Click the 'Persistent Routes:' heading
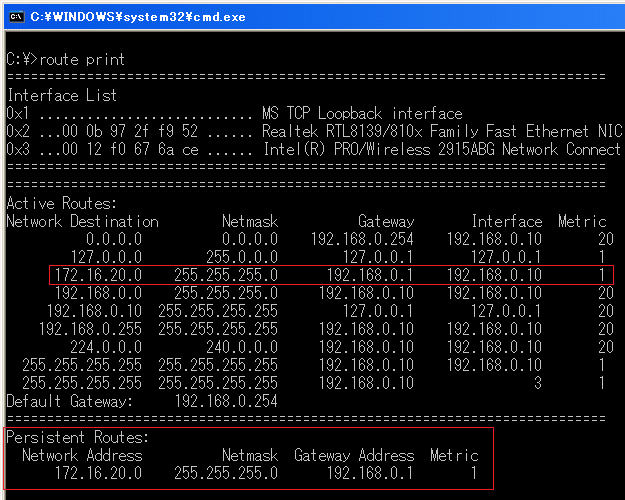Viewport: 625px width, 500px height. point(78,437)
